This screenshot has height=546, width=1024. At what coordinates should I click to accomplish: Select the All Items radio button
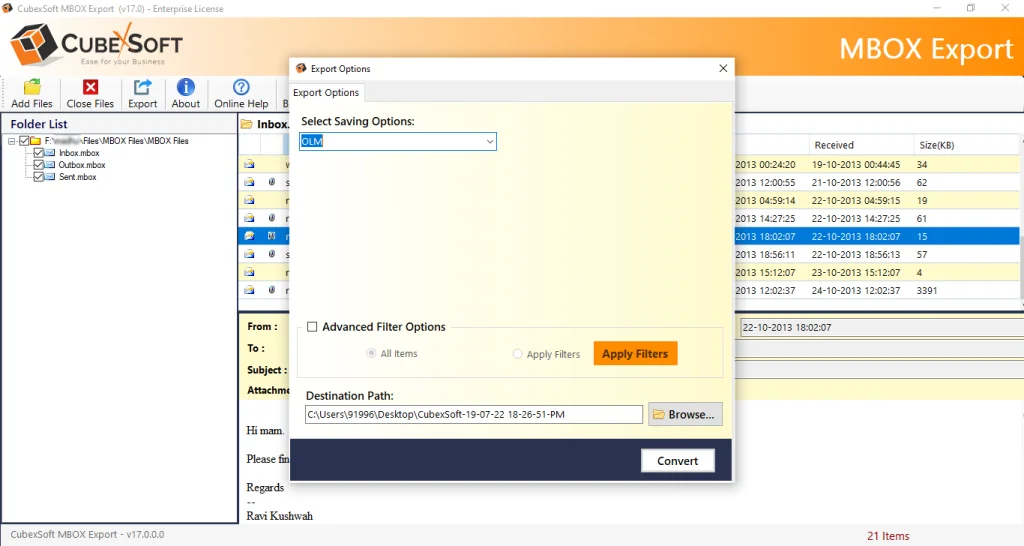[371, 353]
